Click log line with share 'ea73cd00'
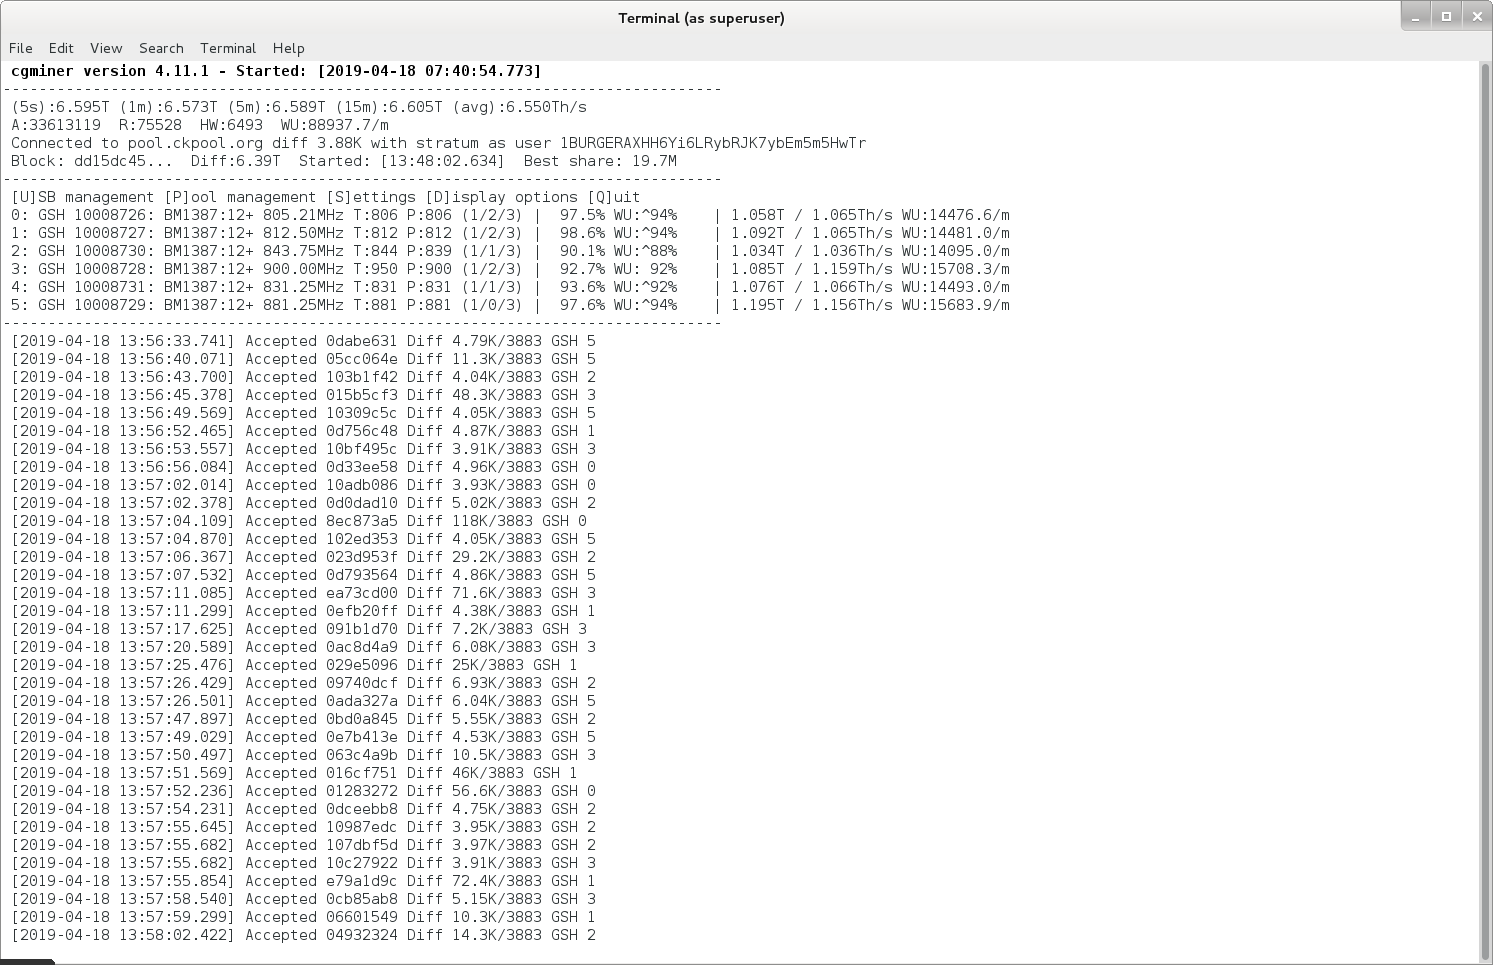Image resolution: width=1493 pixels, height=965 pixels. click(x=303, y=593)
